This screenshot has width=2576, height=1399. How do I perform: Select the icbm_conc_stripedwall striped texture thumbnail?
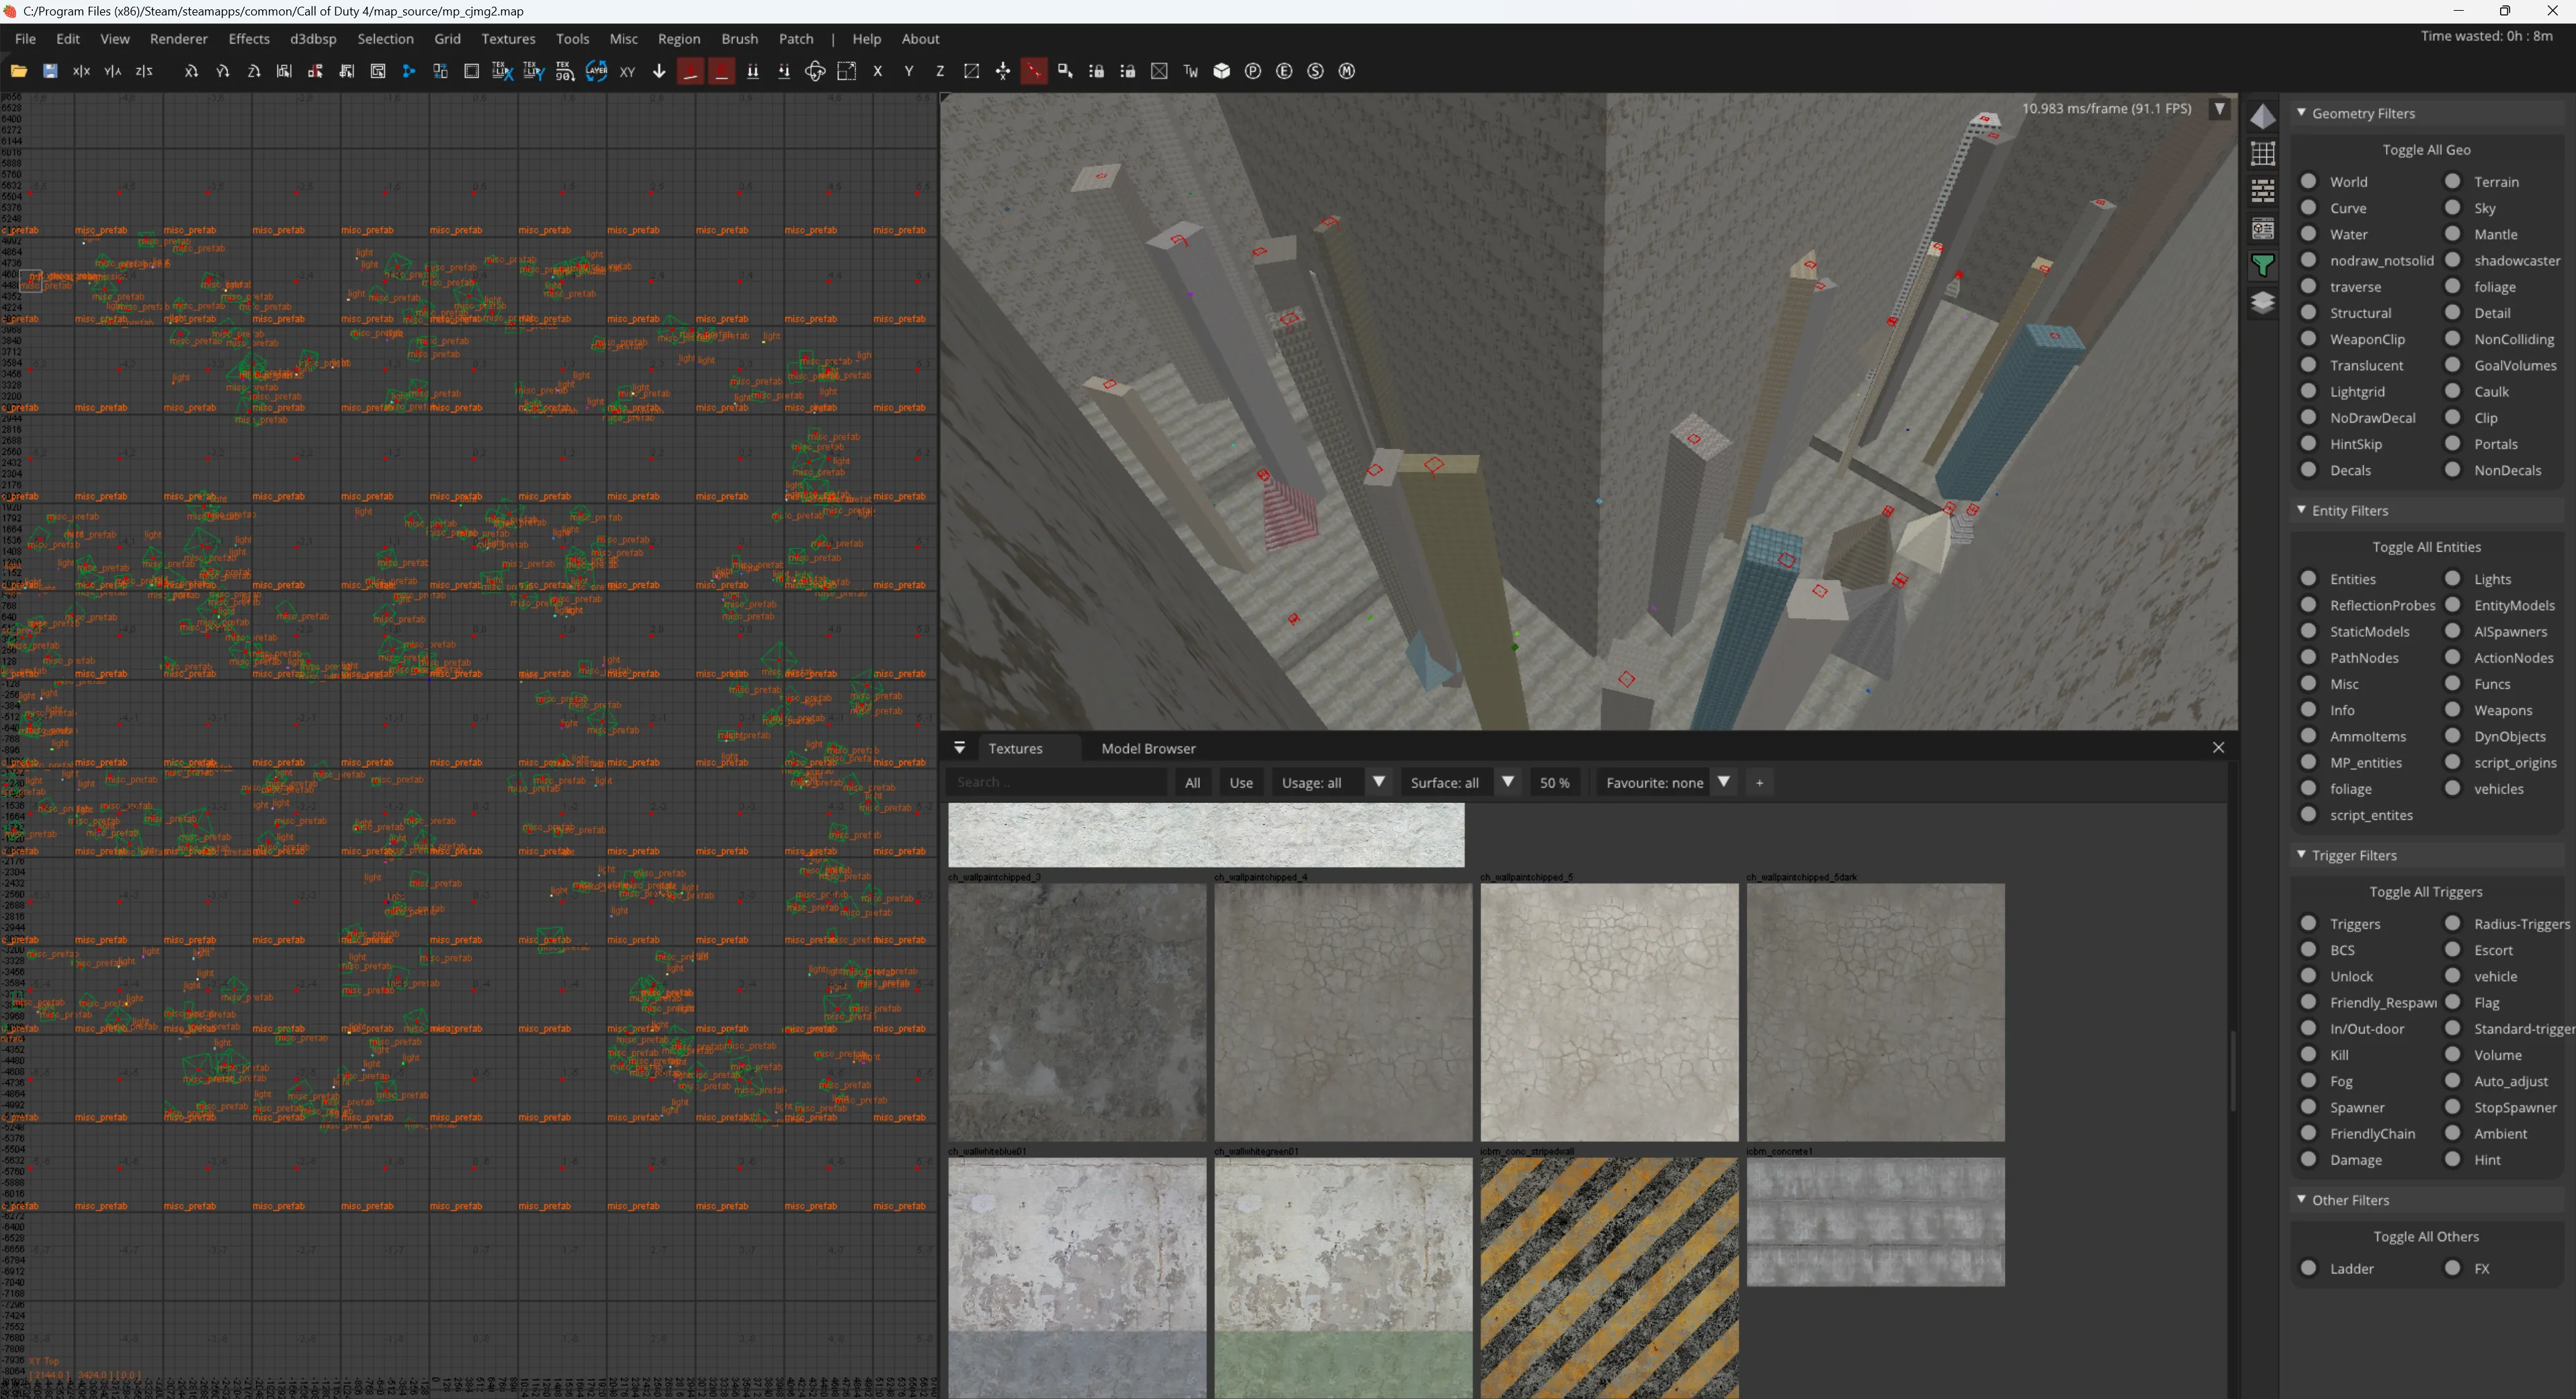coord(1608,1277)
